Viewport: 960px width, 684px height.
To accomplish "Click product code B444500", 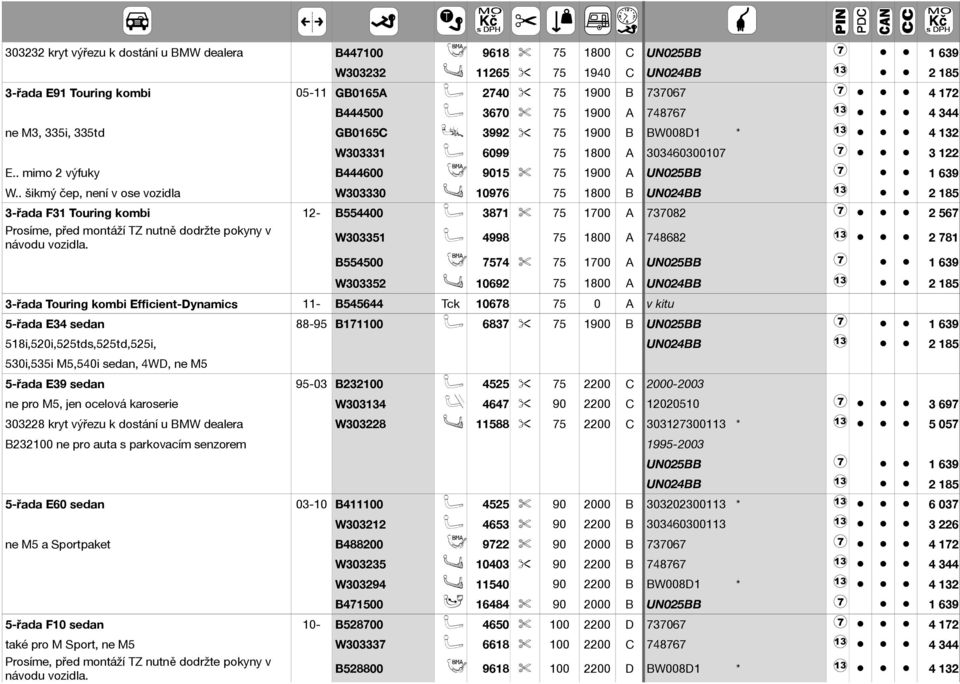I will pyautogui.click(x=359, y=113).
